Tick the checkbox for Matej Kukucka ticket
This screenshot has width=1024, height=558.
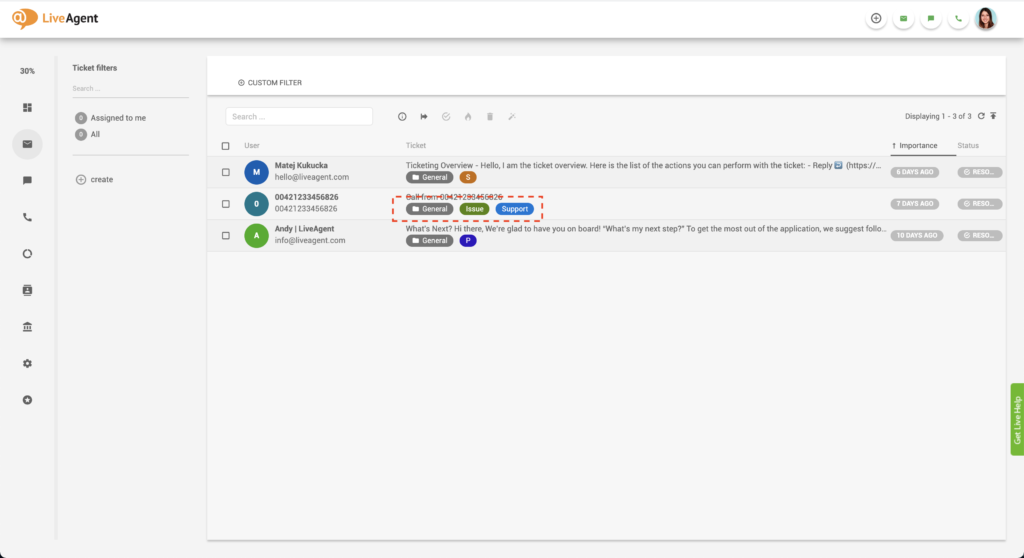pos(225,172)
